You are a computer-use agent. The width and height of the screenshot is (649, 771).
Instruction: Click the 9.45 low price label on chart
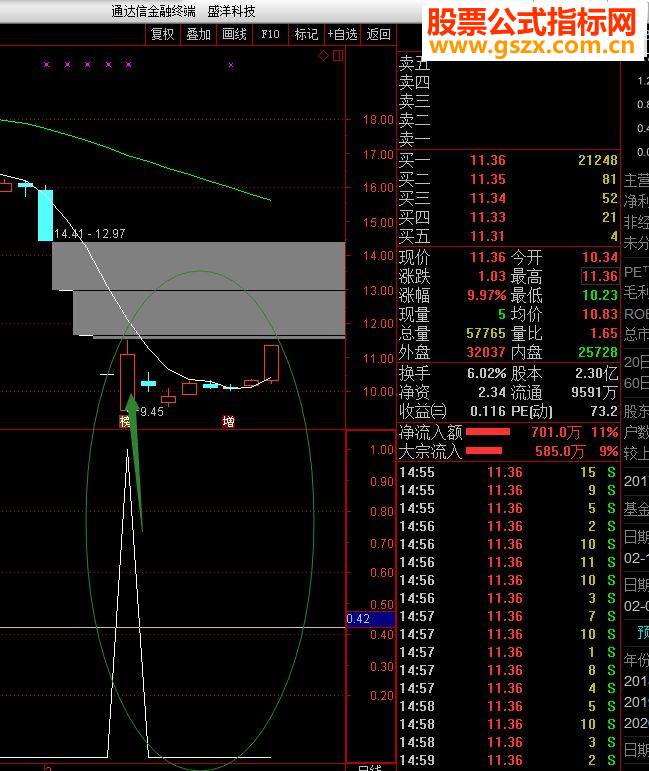pyautogui.click(x=152, y=412)
